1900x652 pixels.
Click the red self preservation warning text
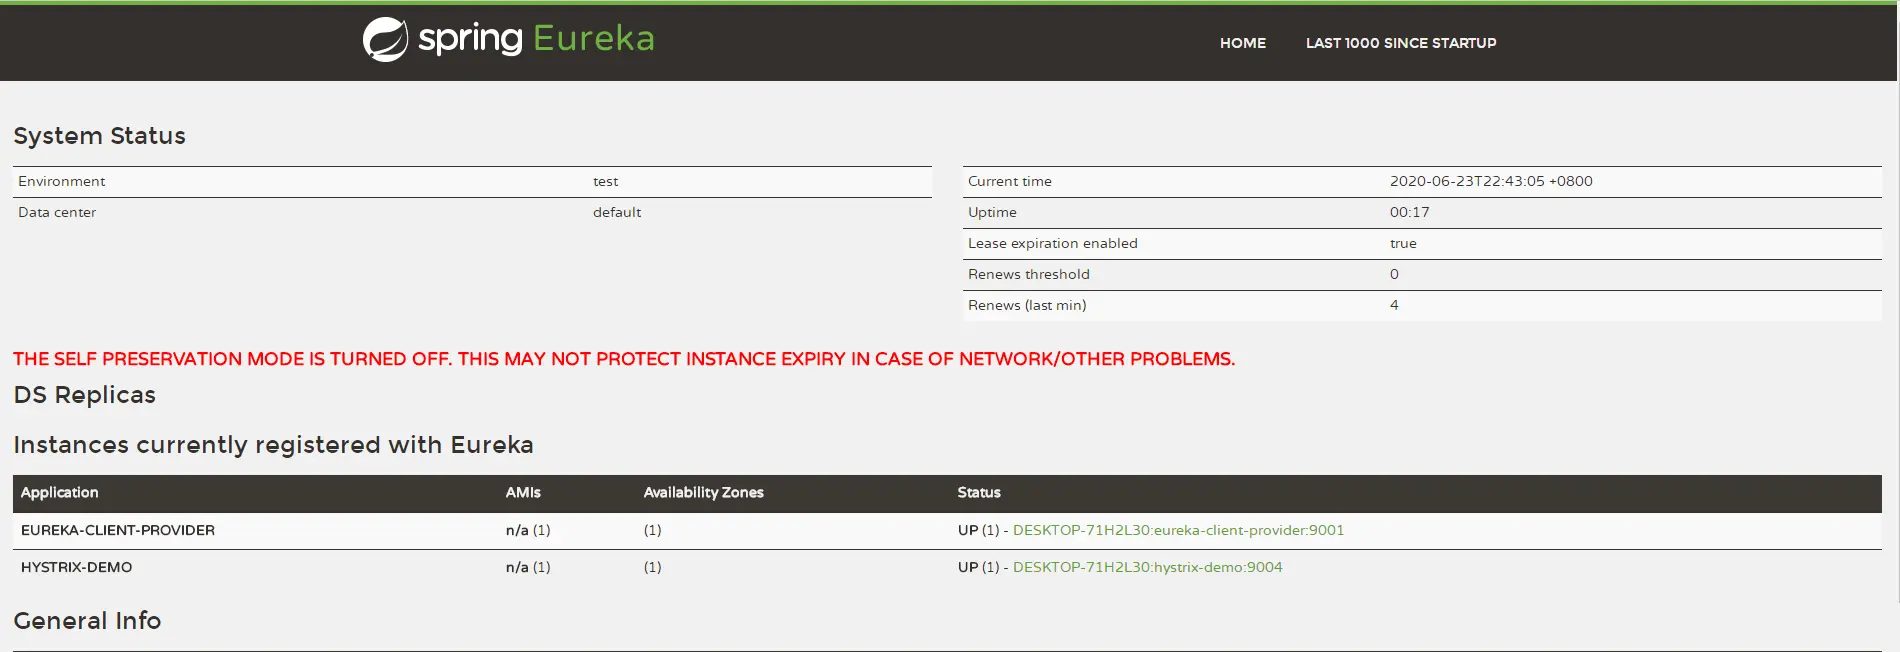point(624,359)
